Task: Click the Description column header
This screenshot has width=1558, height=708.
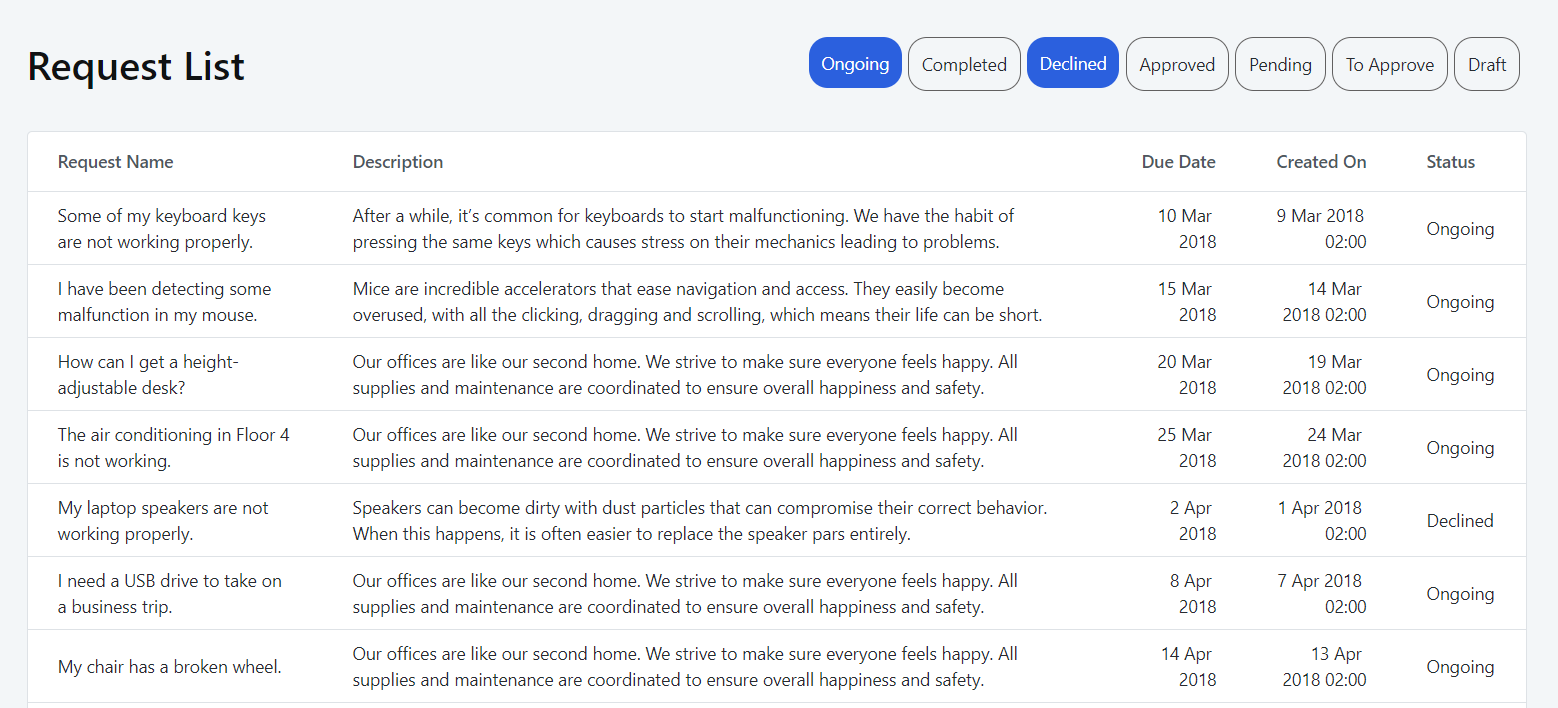Action: 397,162
